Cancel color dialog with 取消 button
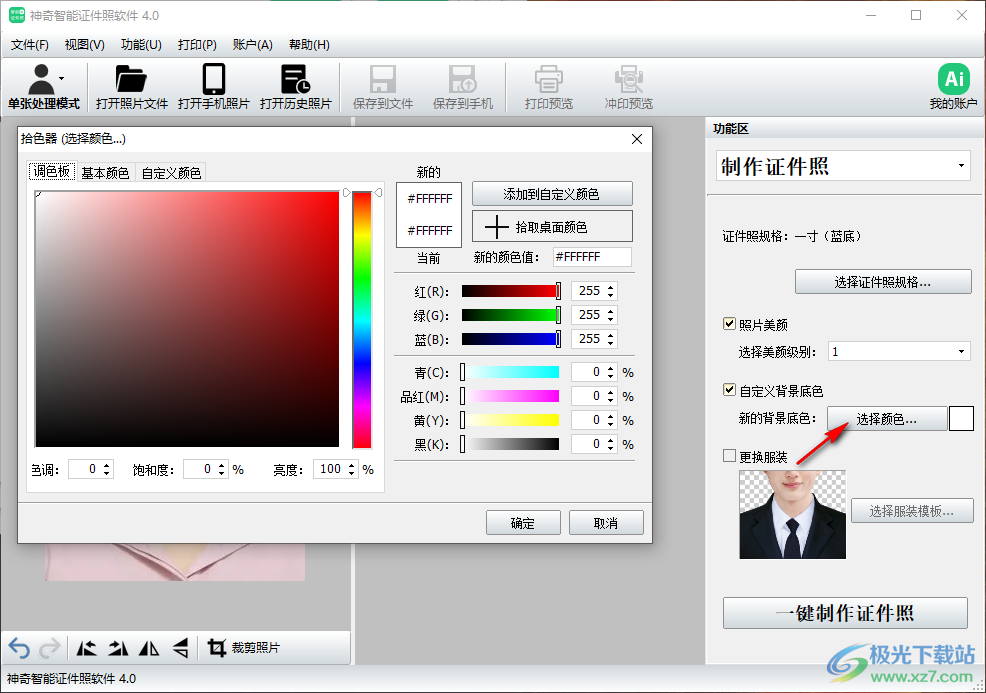The height and width of the screenshot is (693, 986). 606,523
